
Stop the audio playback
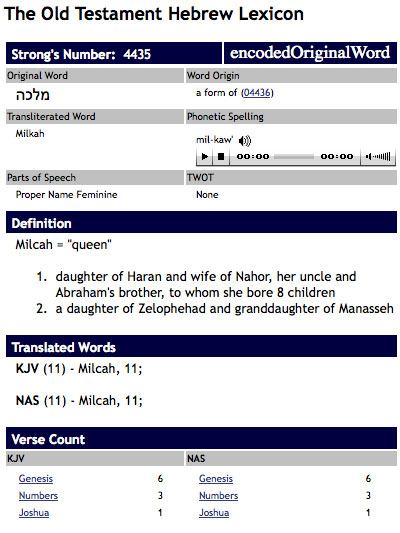coord(221,157)
